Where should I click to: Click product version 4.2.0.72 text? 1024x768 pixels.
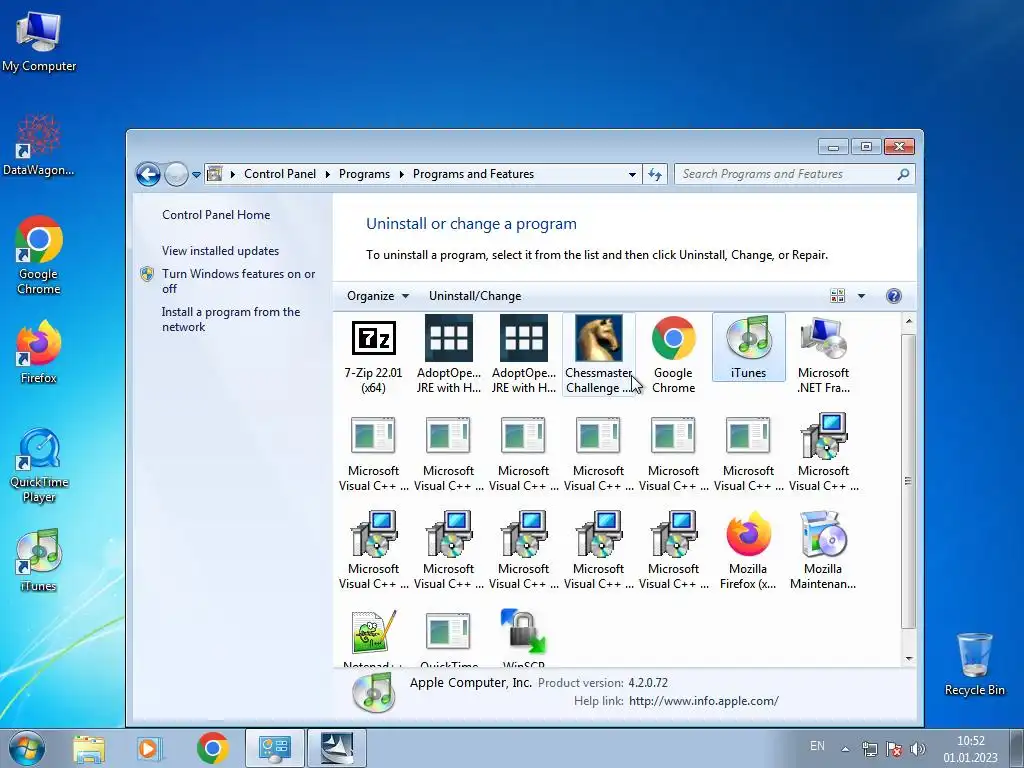point(648,683)
